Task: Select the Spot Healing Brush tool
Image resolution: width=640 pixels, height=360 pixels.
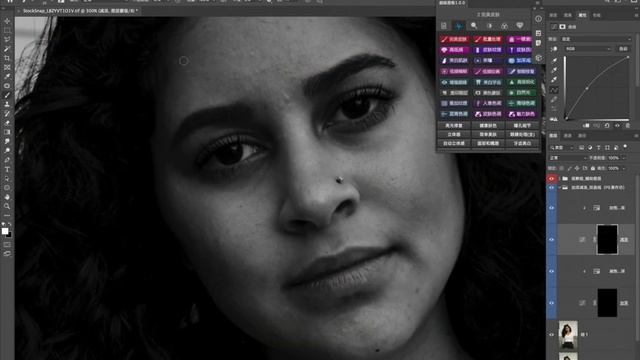Action: point(7,86)
